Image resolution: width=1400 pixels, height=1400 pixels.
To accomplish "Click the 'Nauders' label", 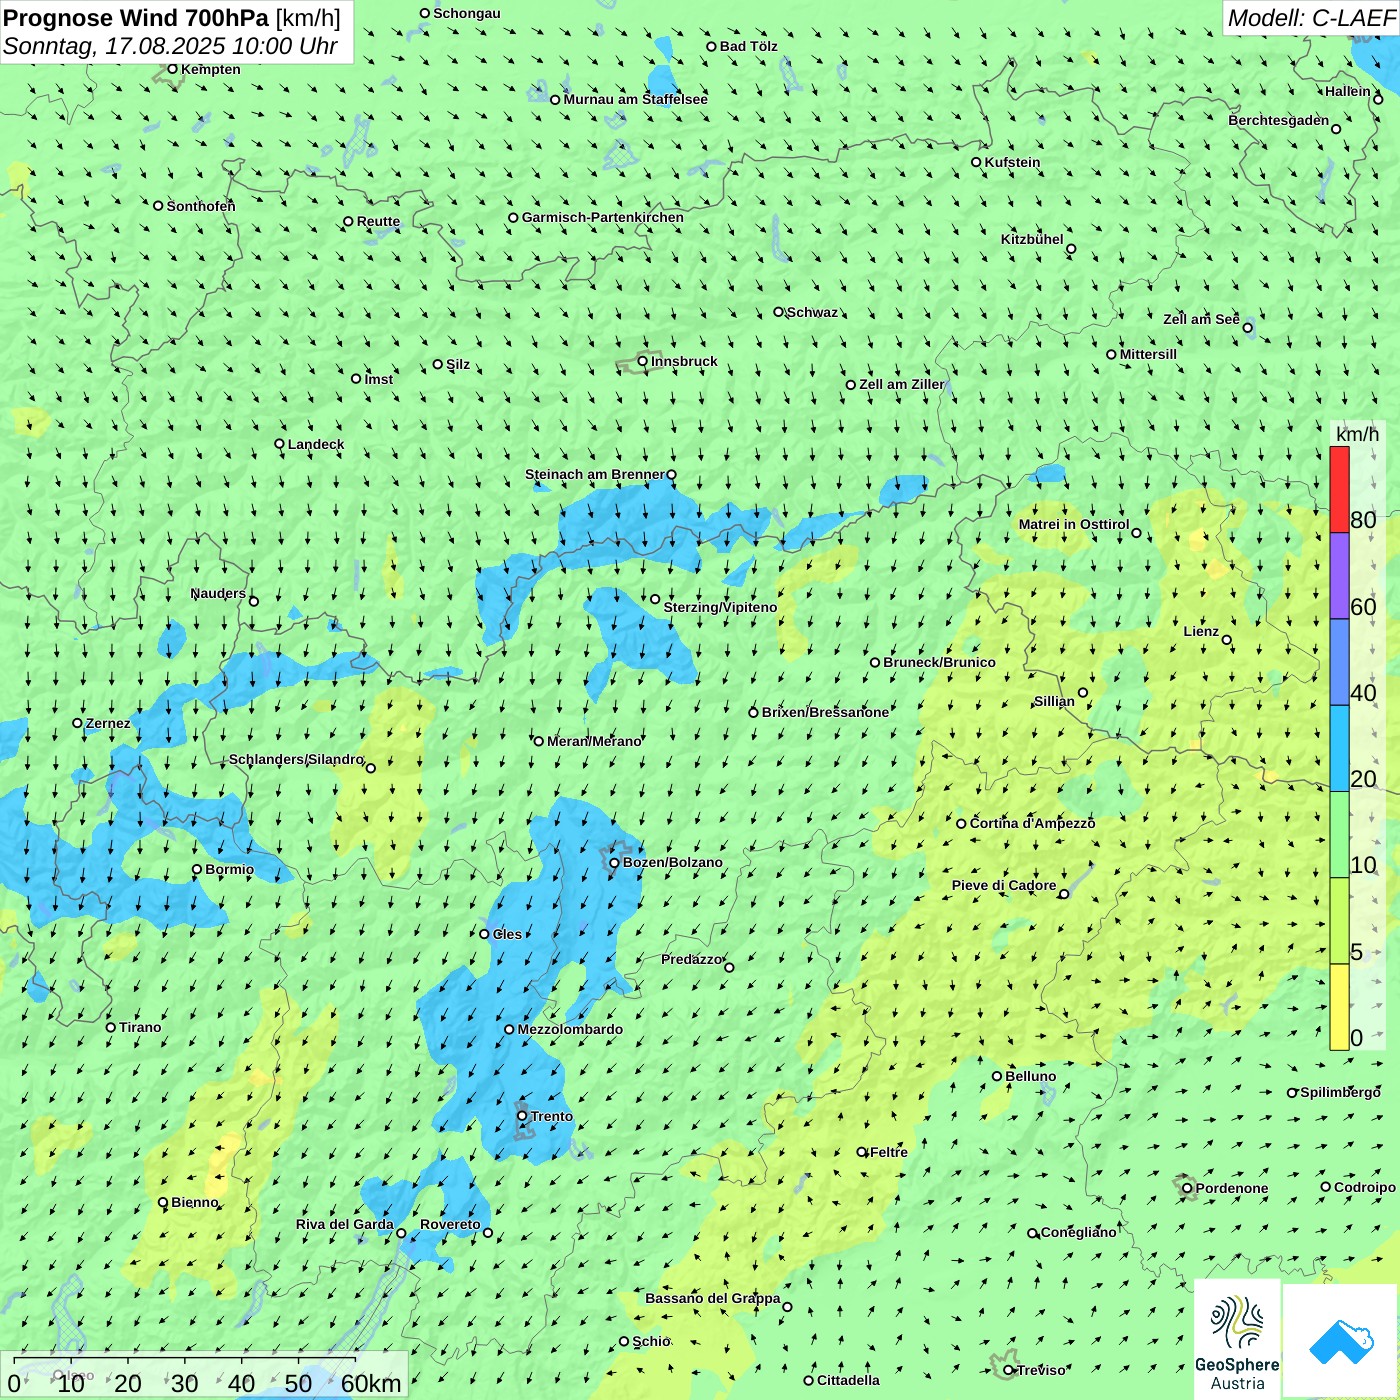I will click(218, 593).
